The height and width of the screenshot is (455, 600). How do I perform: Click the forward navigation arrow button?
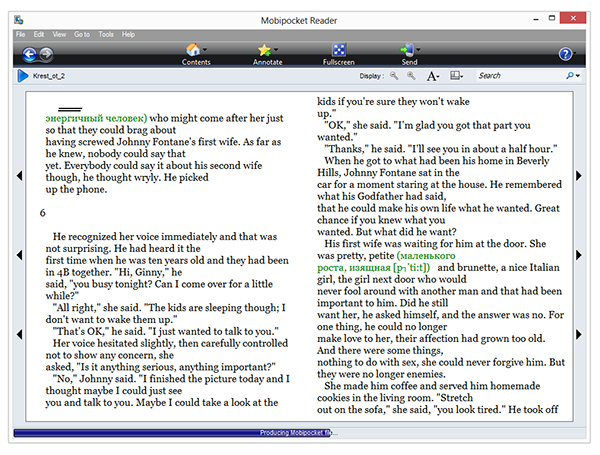46,54
